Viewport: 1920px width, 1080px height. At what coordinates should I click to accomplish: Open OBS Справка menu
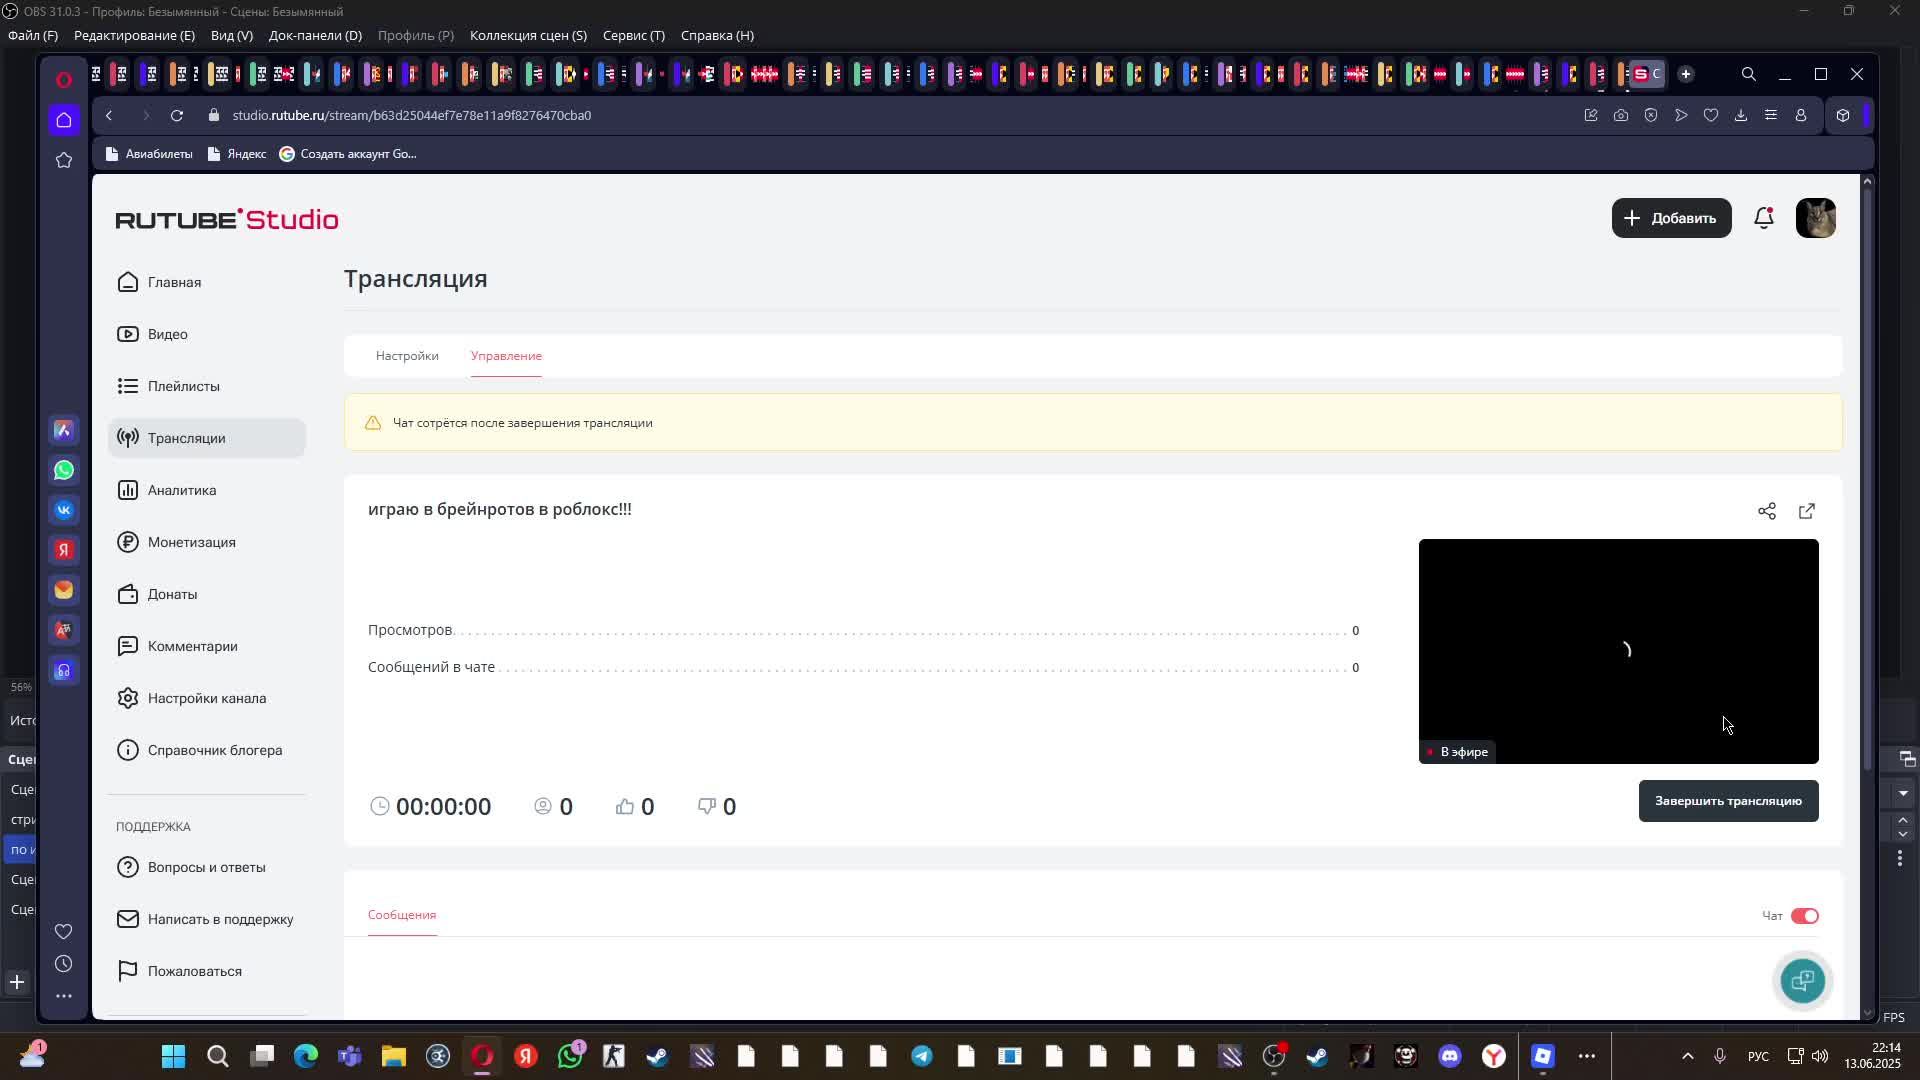[x=717, y=35]
